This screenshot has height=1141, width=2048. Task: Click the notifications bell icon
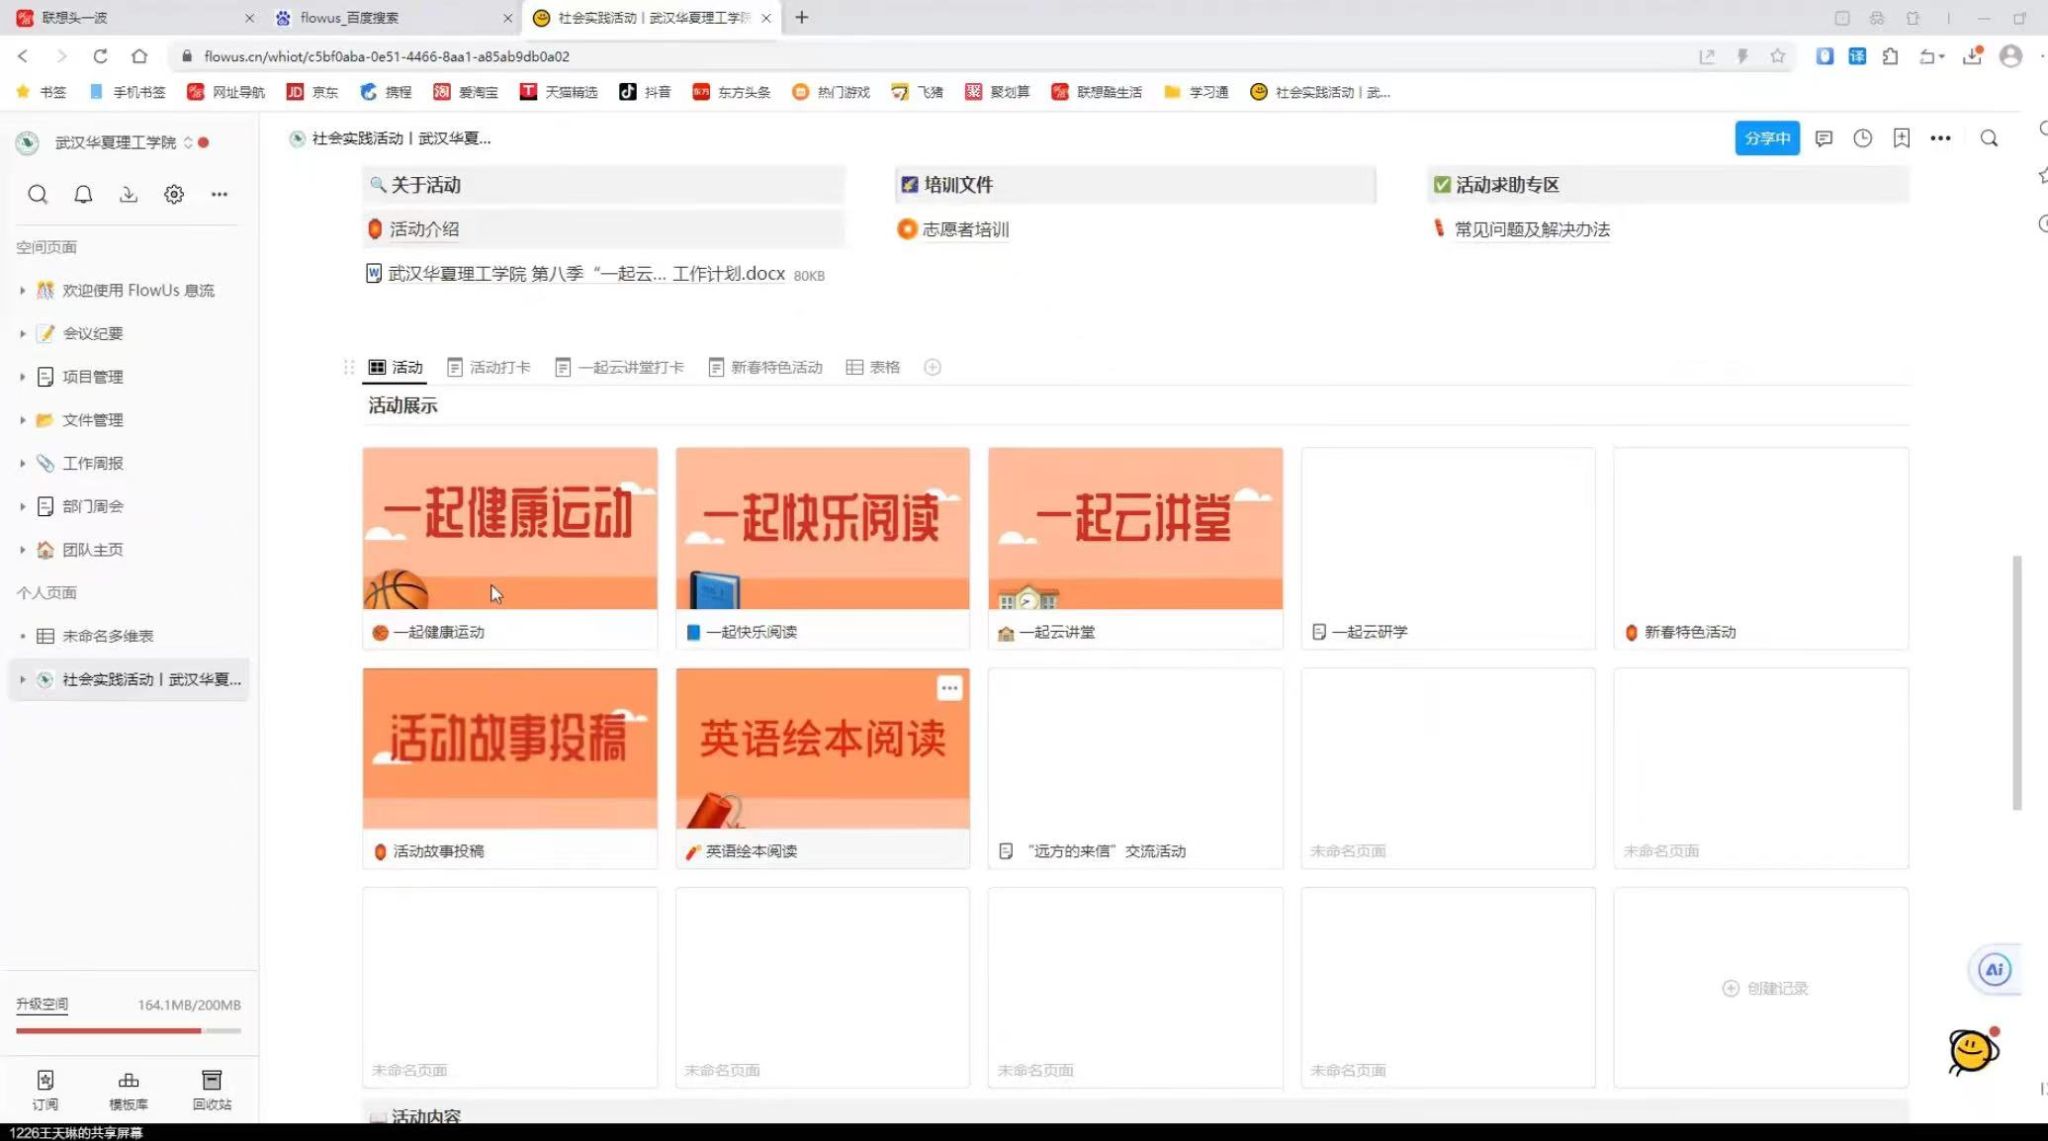[83, 194]
